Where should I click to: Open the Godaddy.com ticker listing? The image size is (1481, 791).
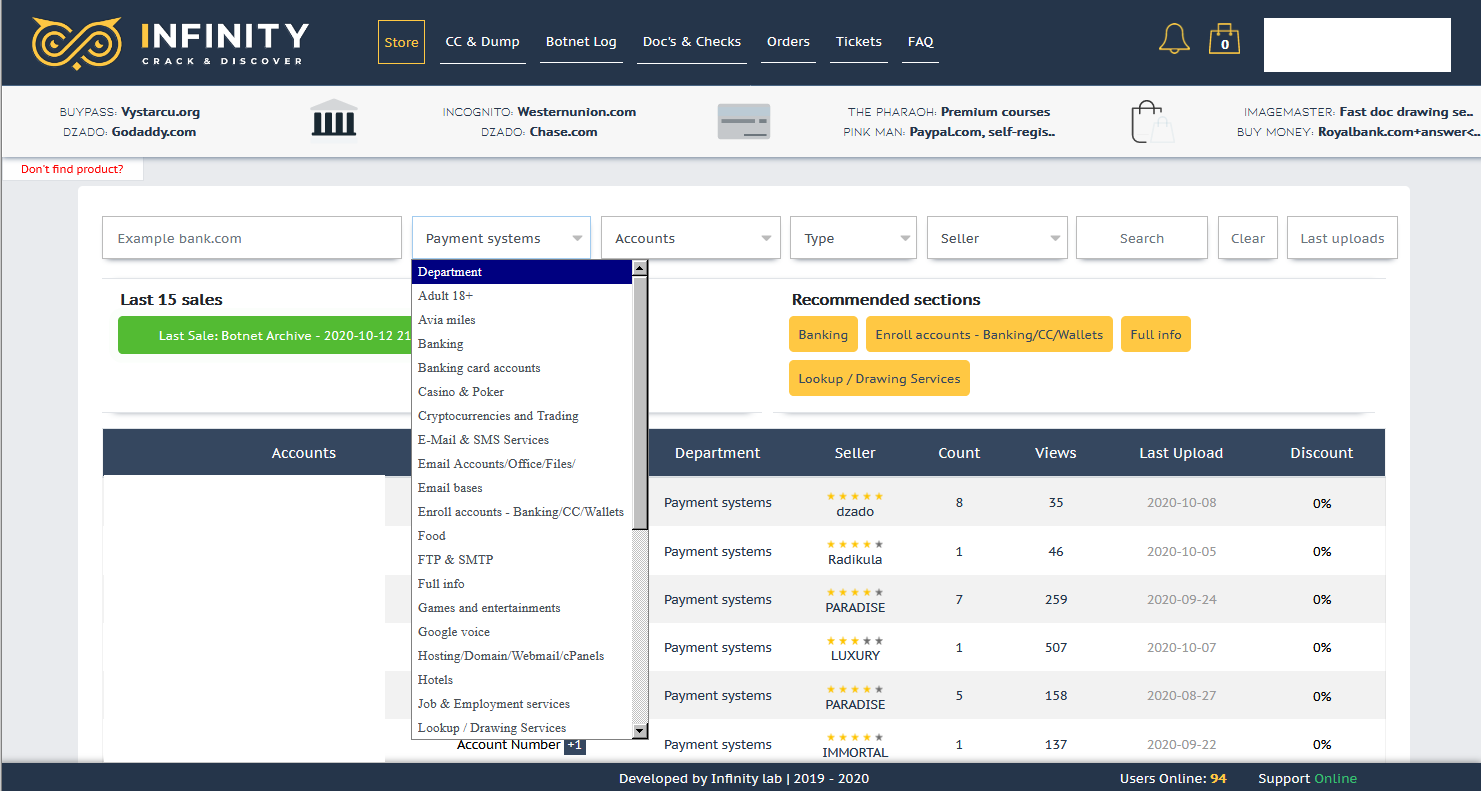tap(153, 132)
